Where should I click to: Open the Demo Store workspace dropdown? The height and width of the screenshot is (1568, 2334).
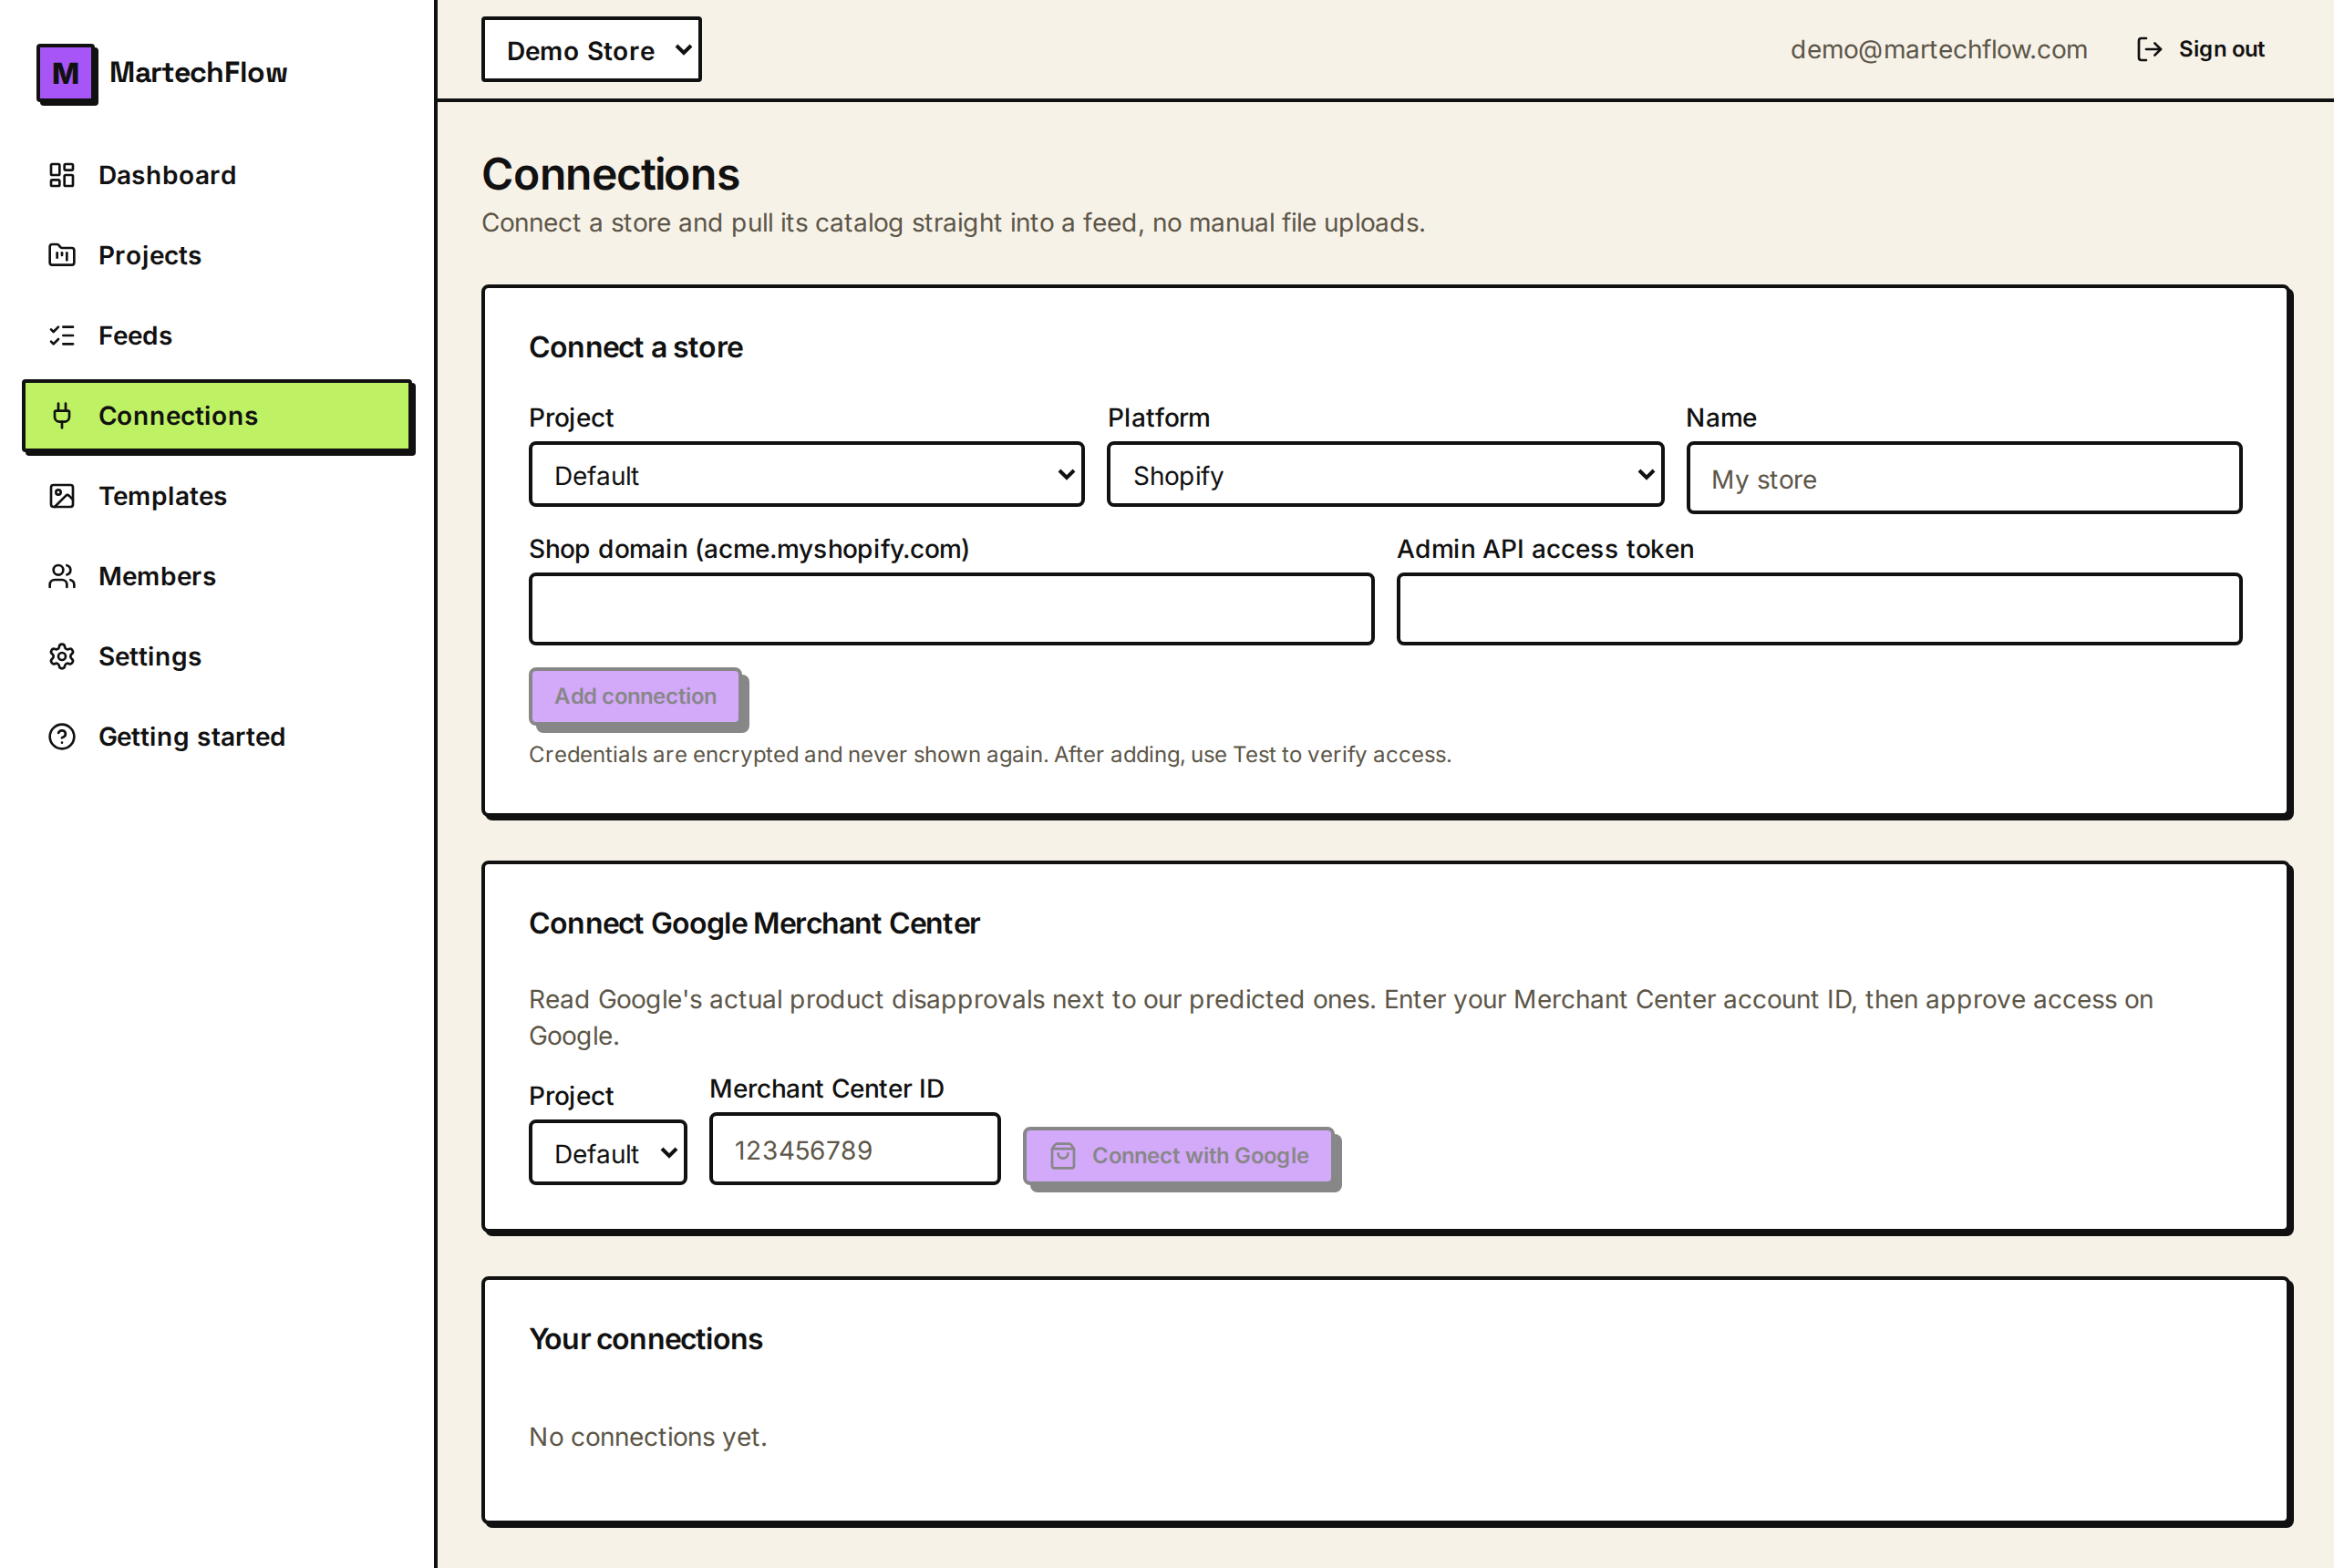[x=591, y=49]
